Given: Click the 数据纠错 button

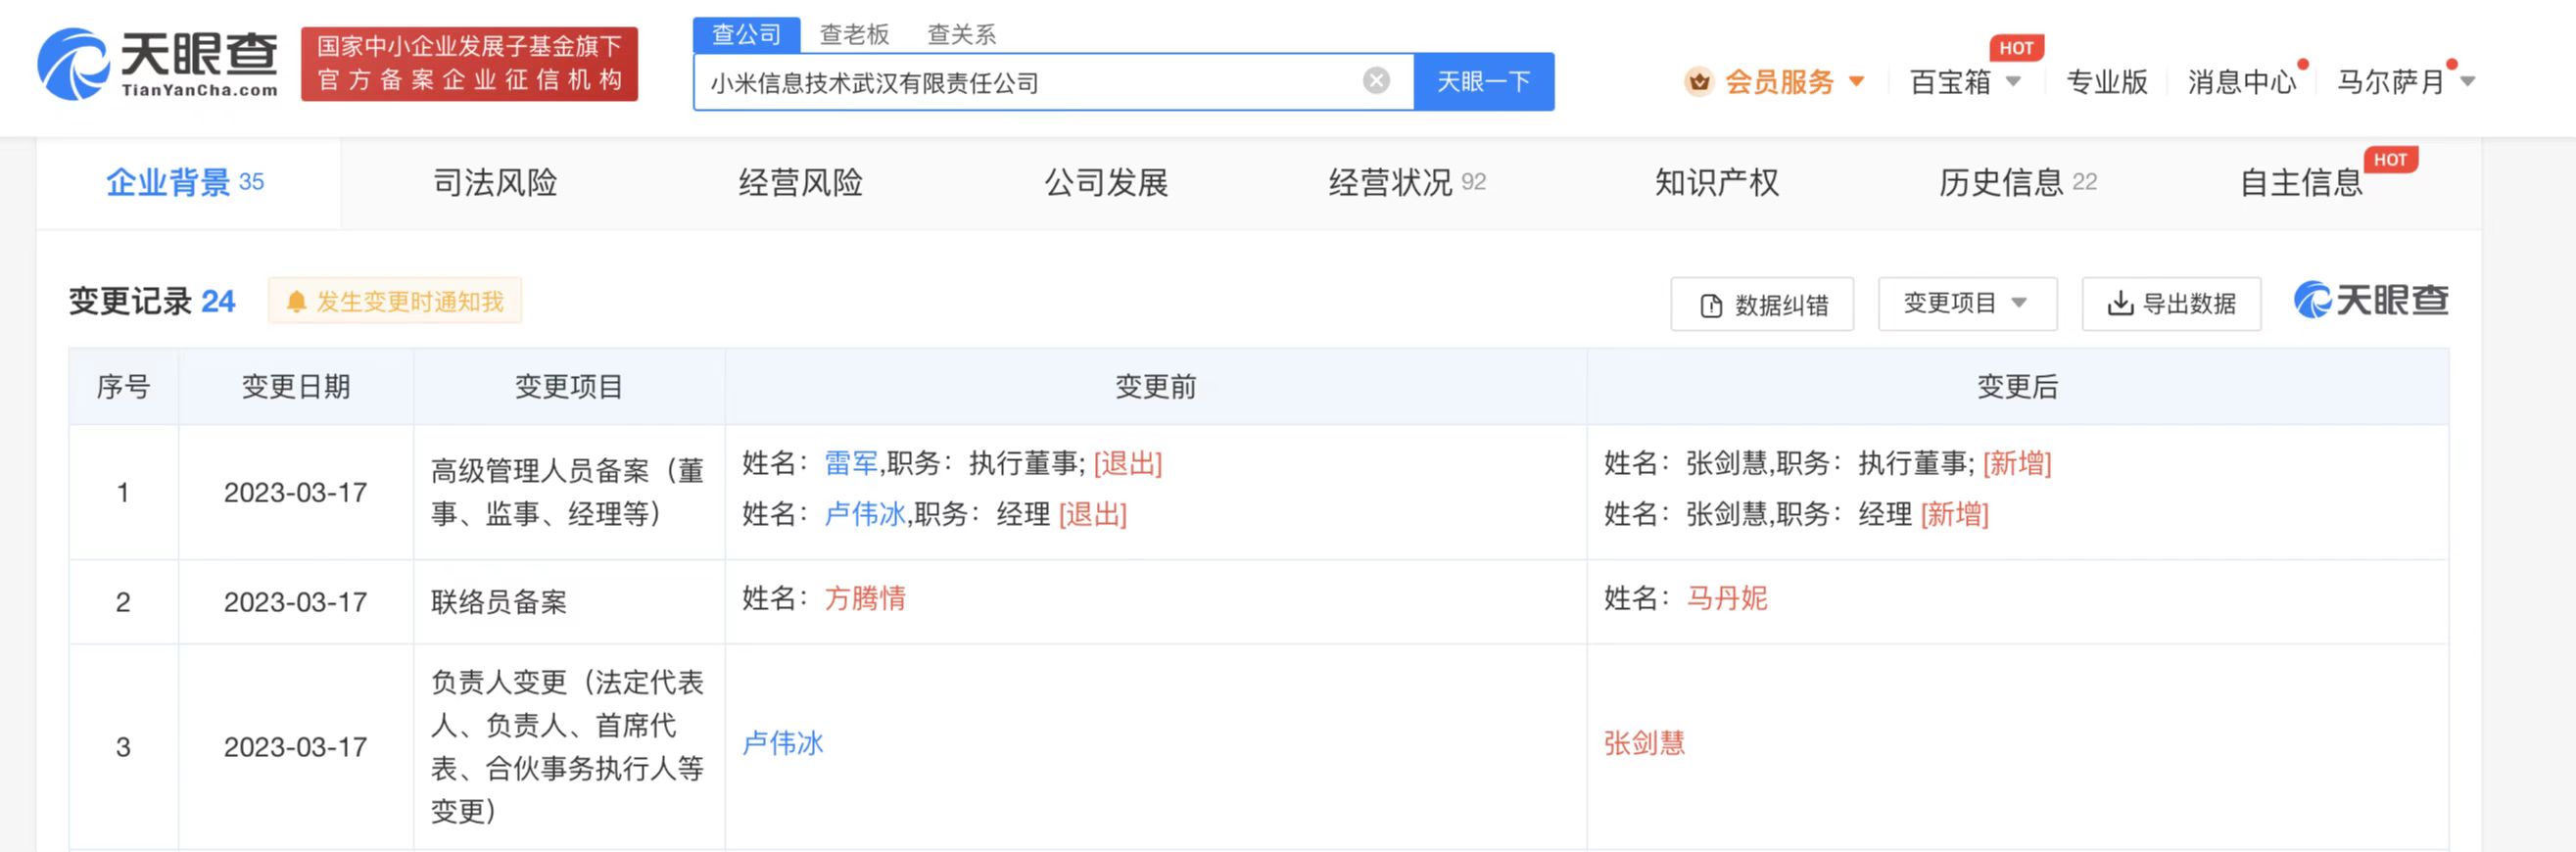Looking at the screenshot, I should tap(1762, 304).
